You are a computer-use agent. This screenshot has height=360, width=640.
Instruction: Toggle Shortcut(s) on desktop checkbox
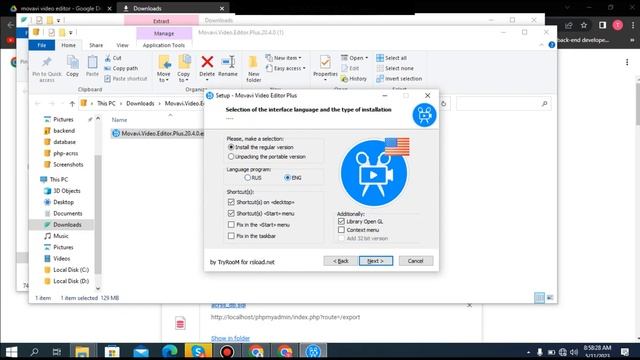(231, 202)
